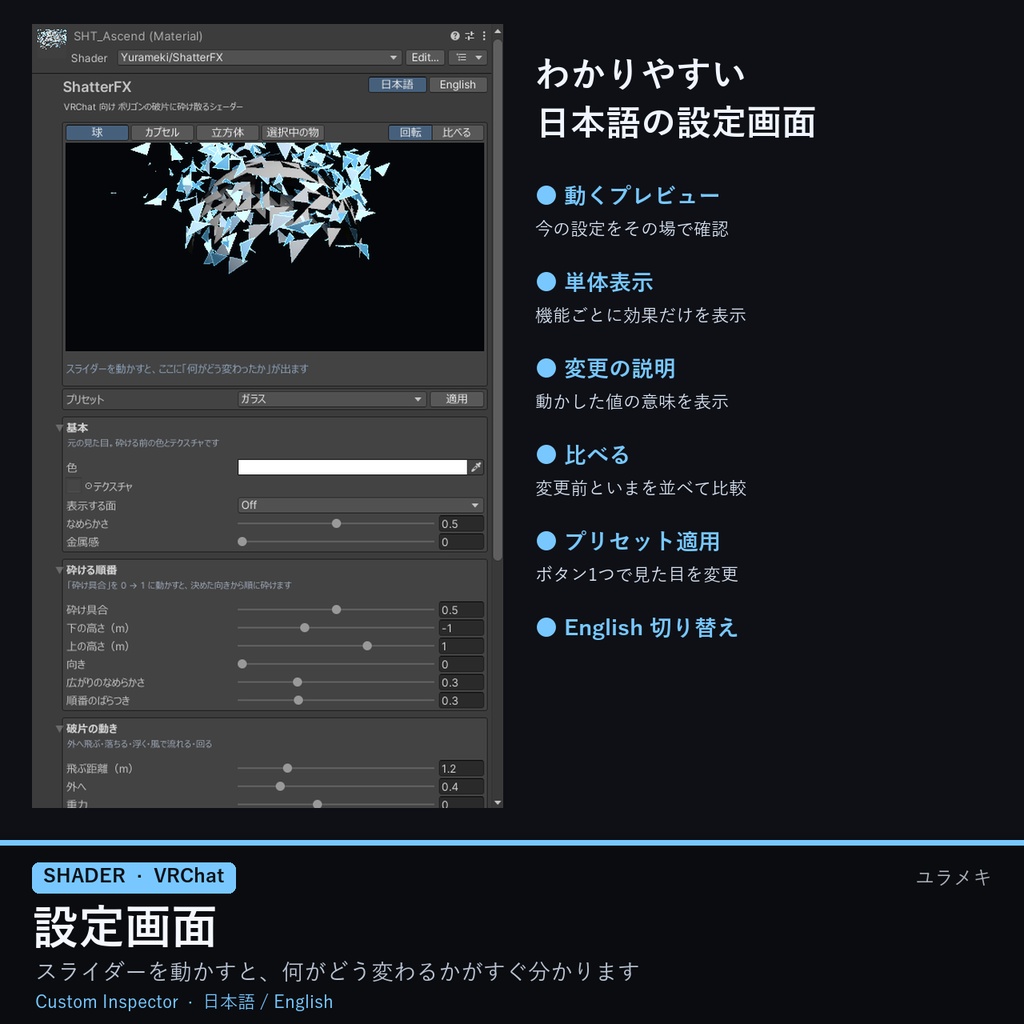Open the Yurameki/ShatterFX shader dropdown
Viewport: 1024px width, 1024px height.
tap(259, 57)
